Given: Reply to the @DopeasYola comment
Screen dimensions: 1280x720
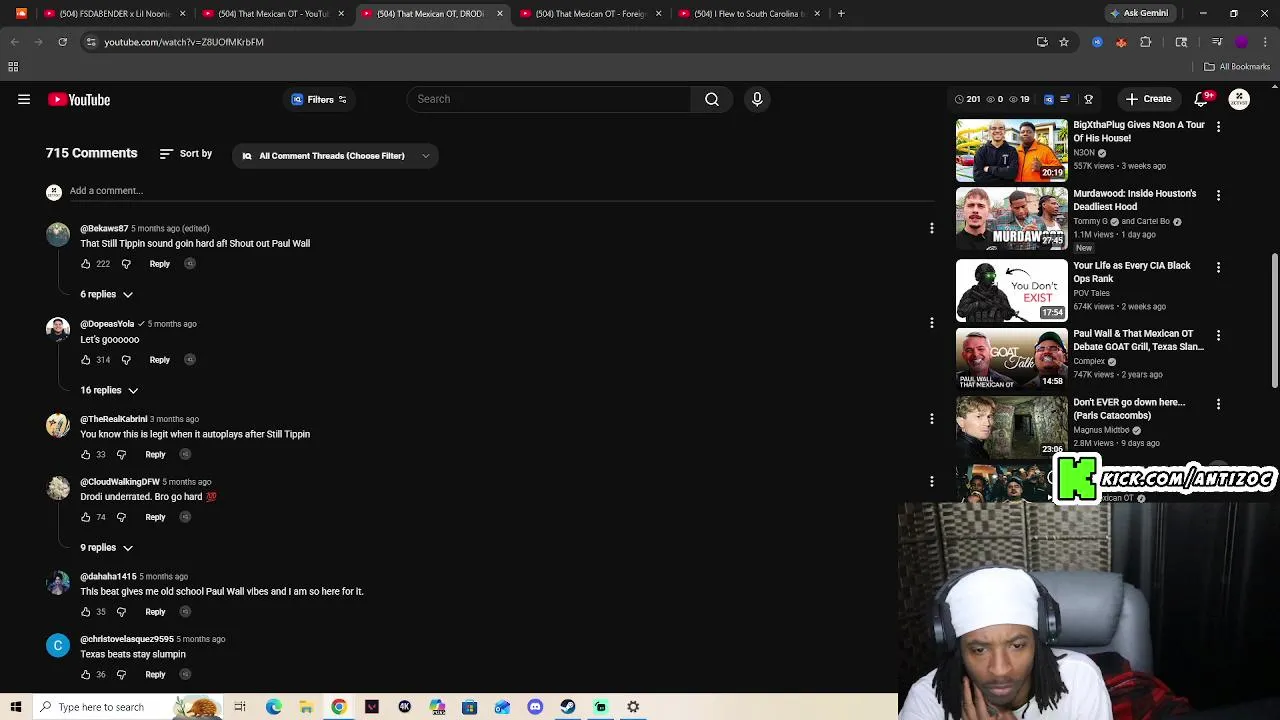Looking at the screenshot, I should (160, 360).
